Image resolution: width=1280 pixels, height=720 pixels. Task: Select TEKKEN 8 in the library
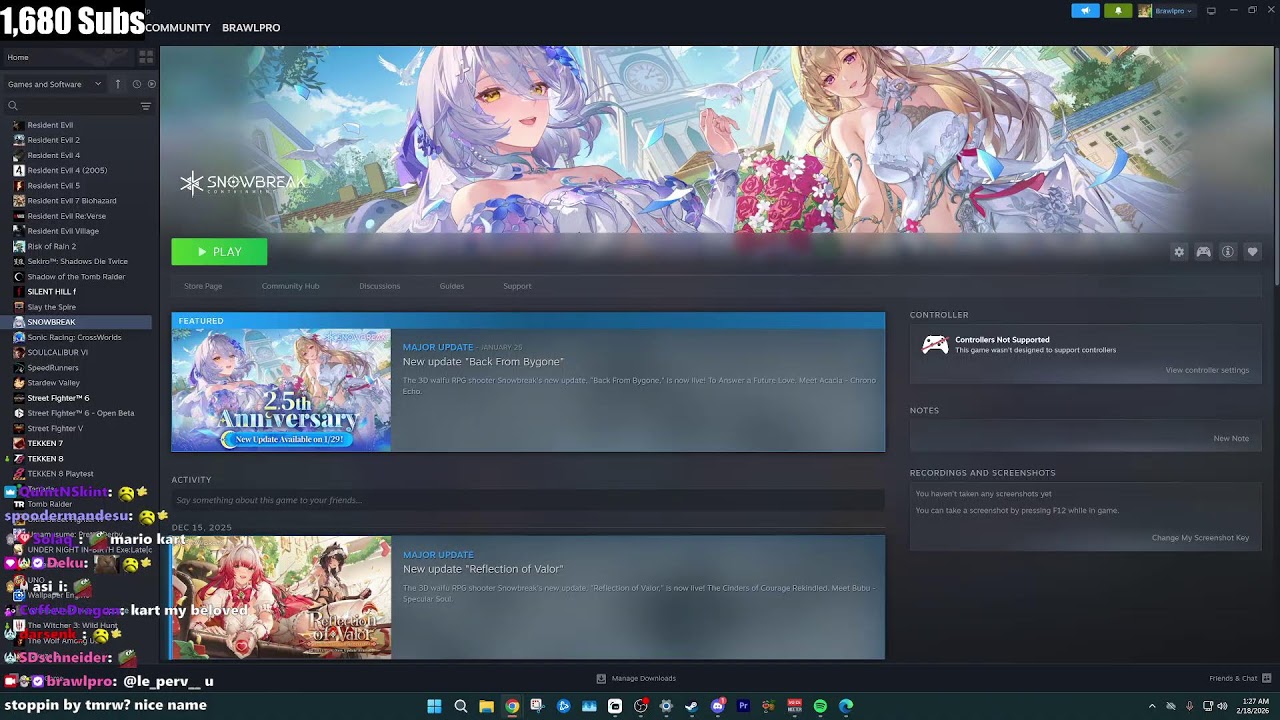tap(45, 459)
